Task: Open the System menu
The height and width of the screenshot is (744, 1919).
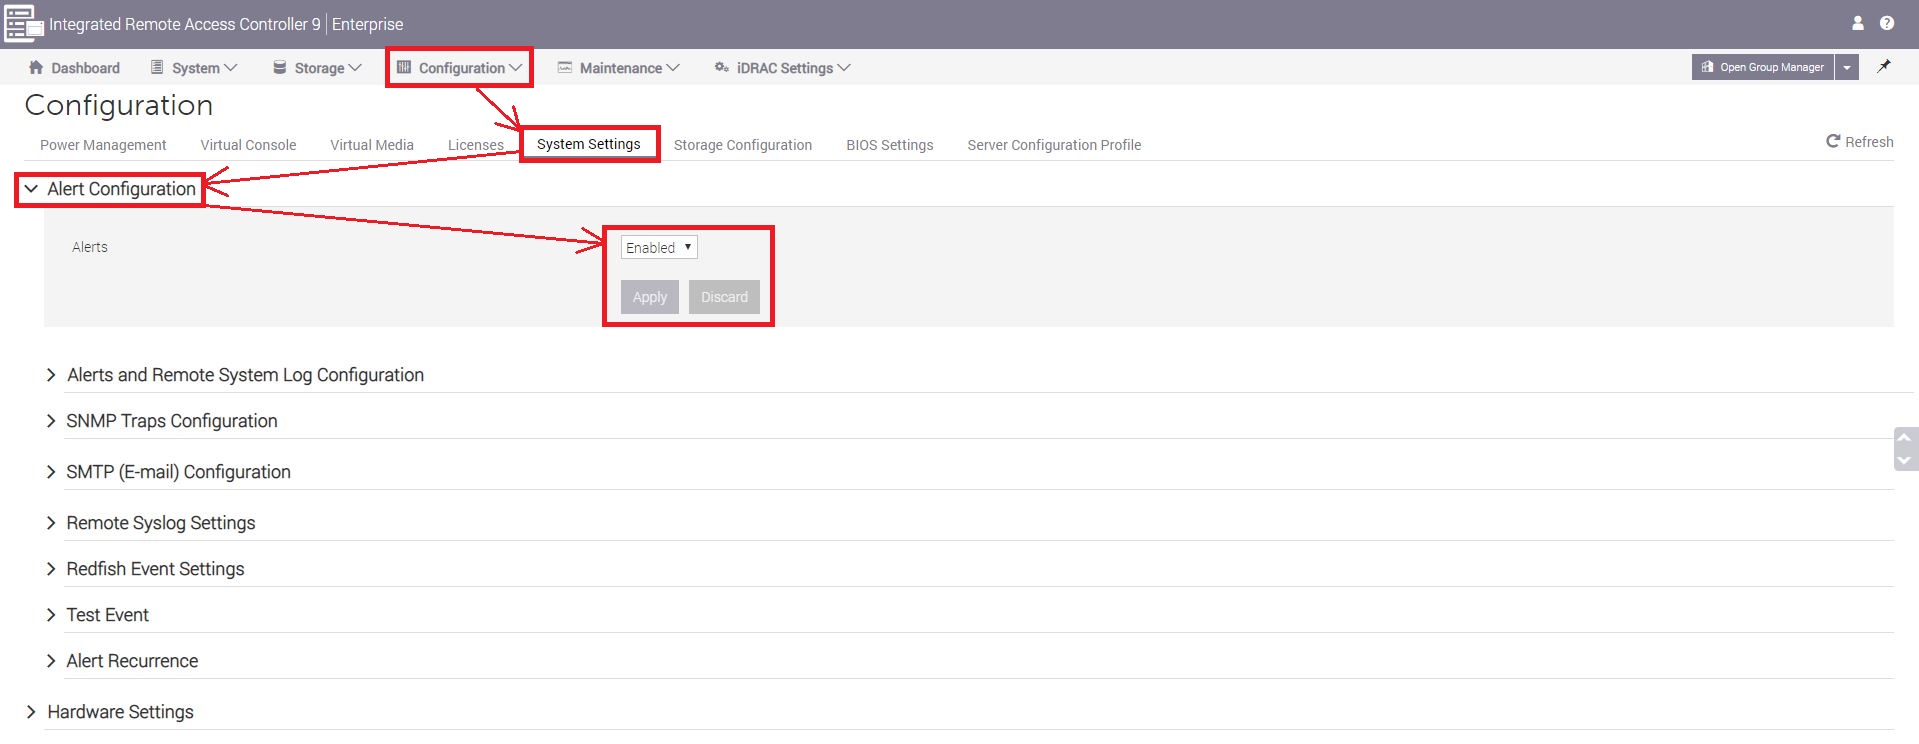Action: (194, 68)
